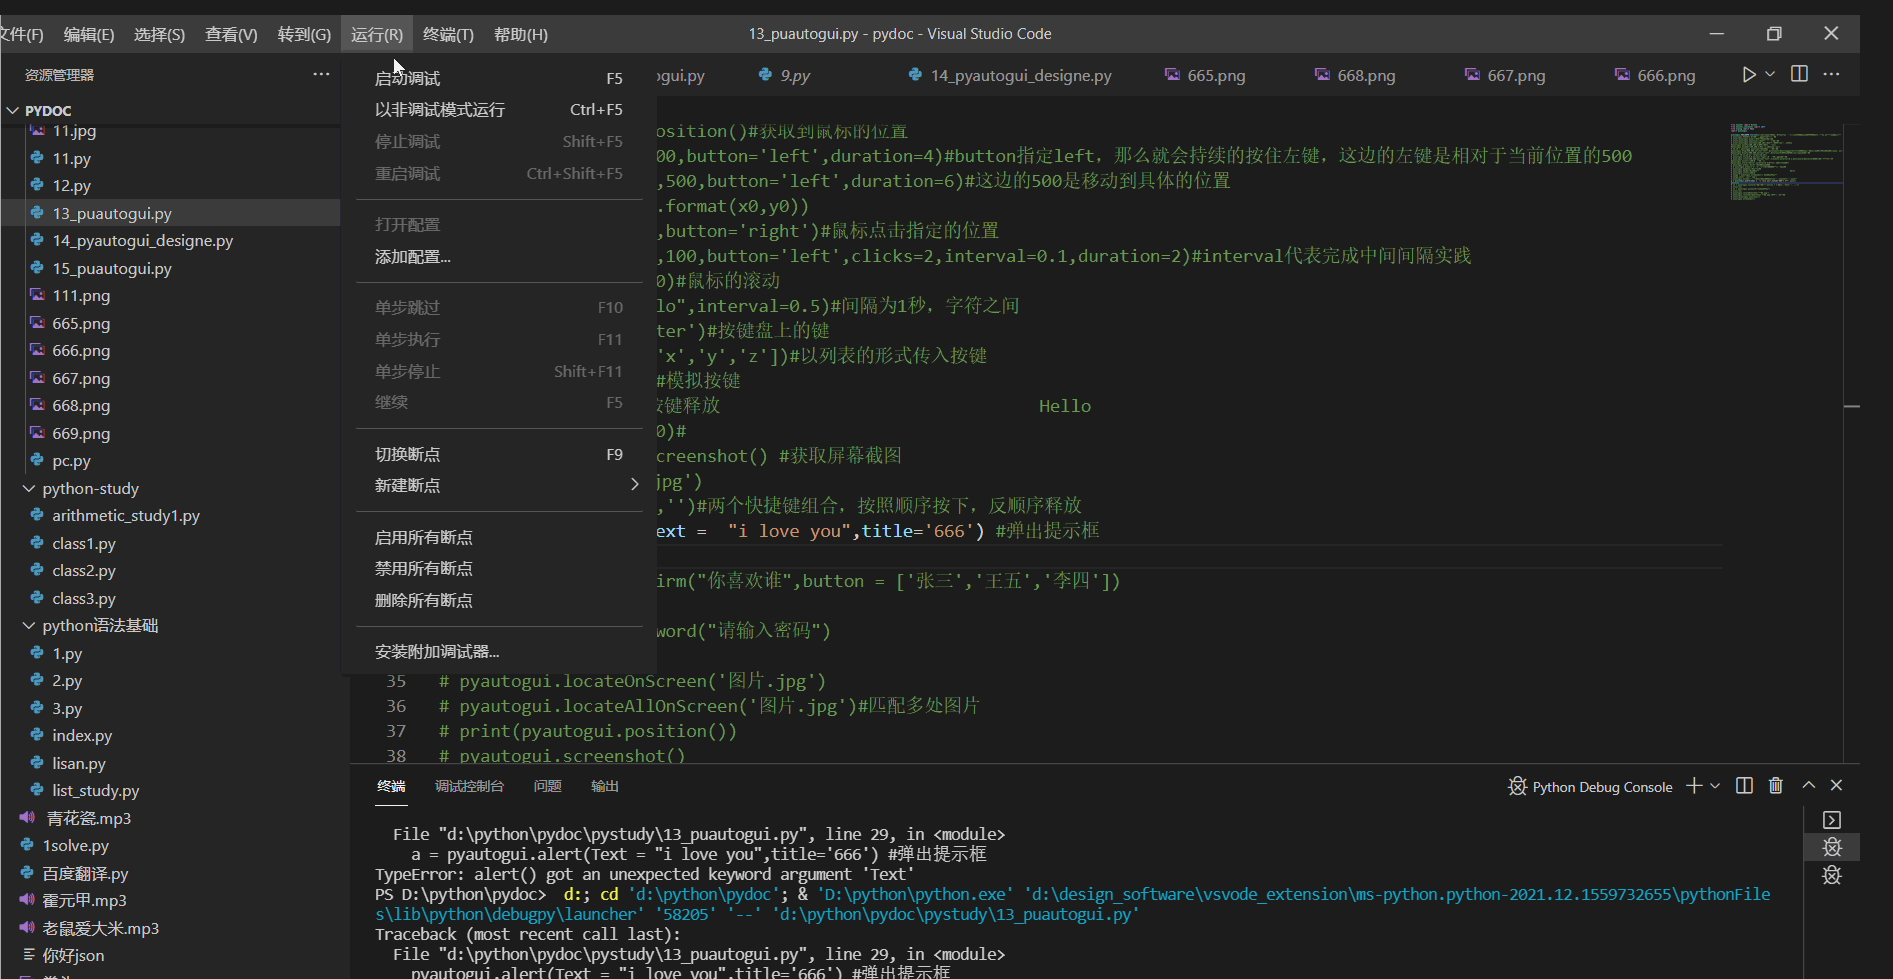This screenshot has height=979, width=1893.
Task: Open the 查看(V) menu
Action: tap(231, 34)
